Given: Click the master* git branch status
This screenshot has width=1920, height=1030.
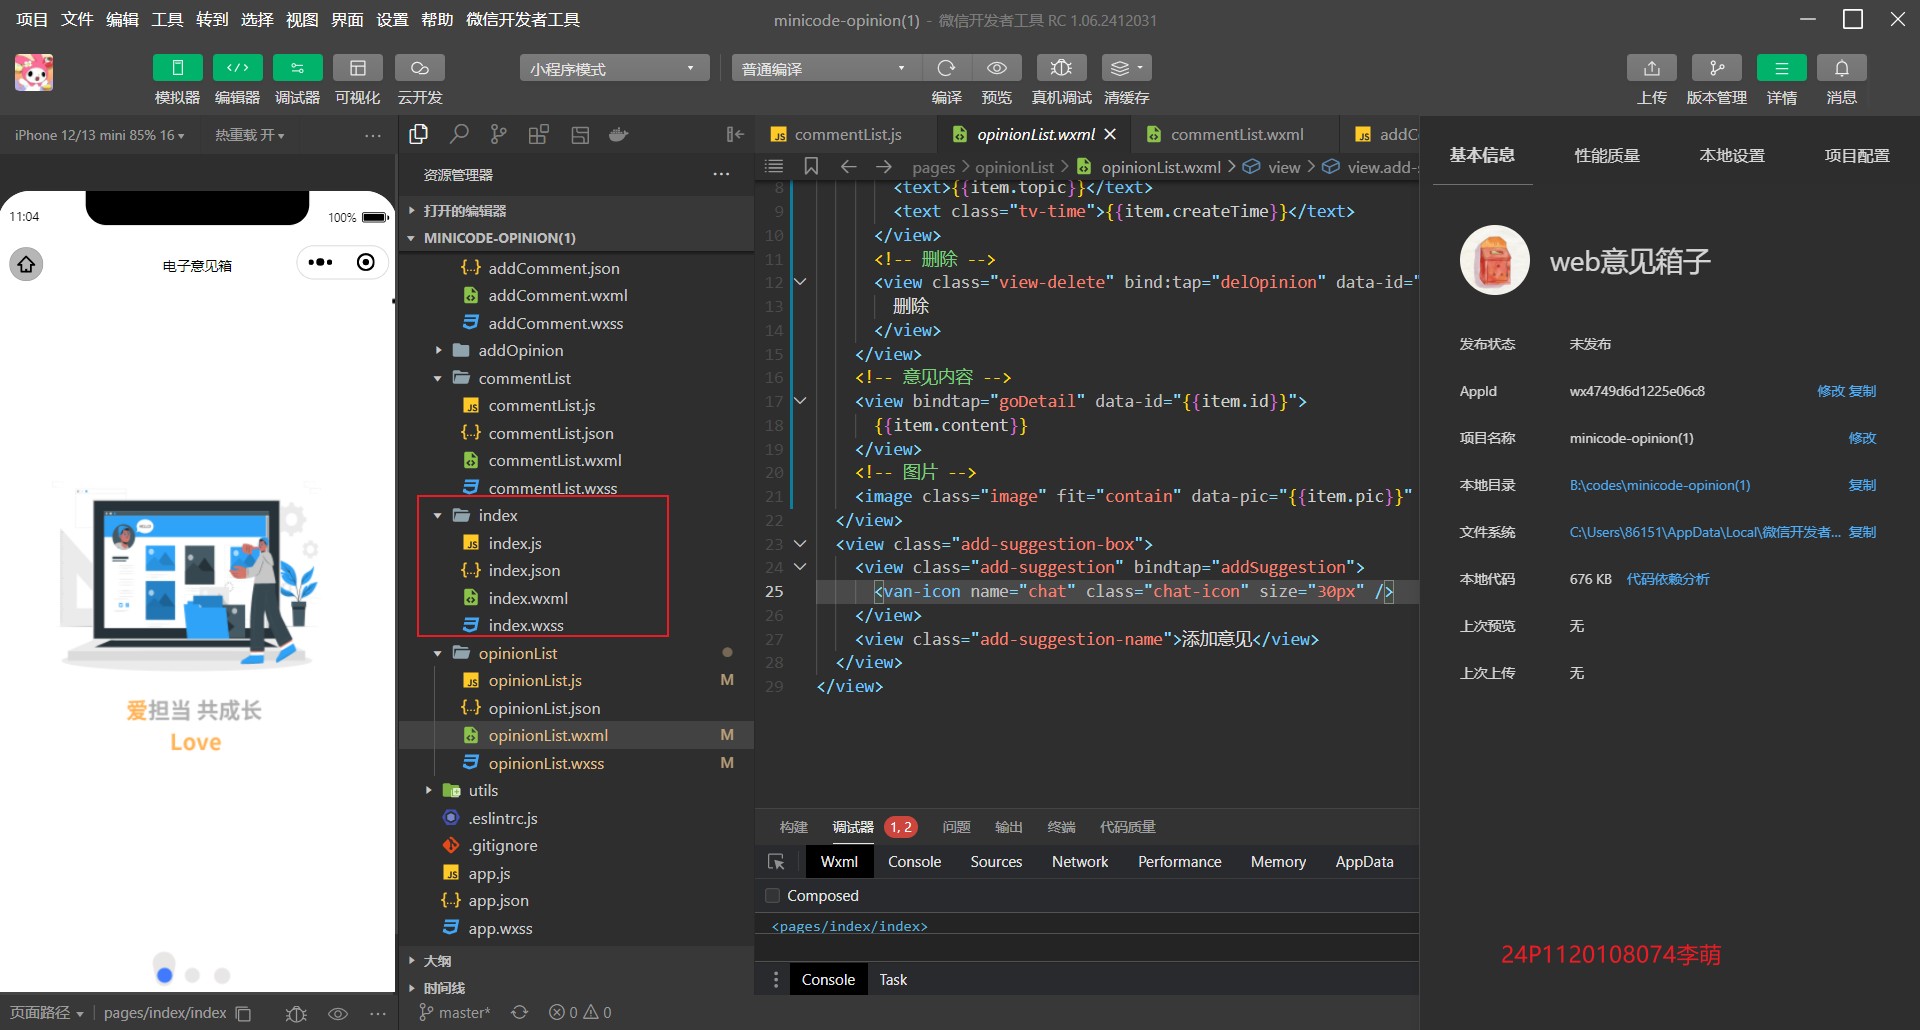Looking at the screenshot, I should click(455, 1013).
